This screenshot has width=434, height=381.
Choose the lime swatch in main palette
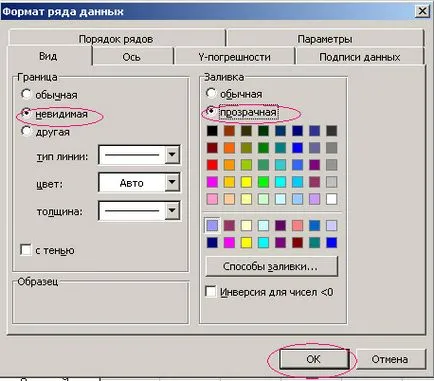pyautogui.click(x=246, y=165)
